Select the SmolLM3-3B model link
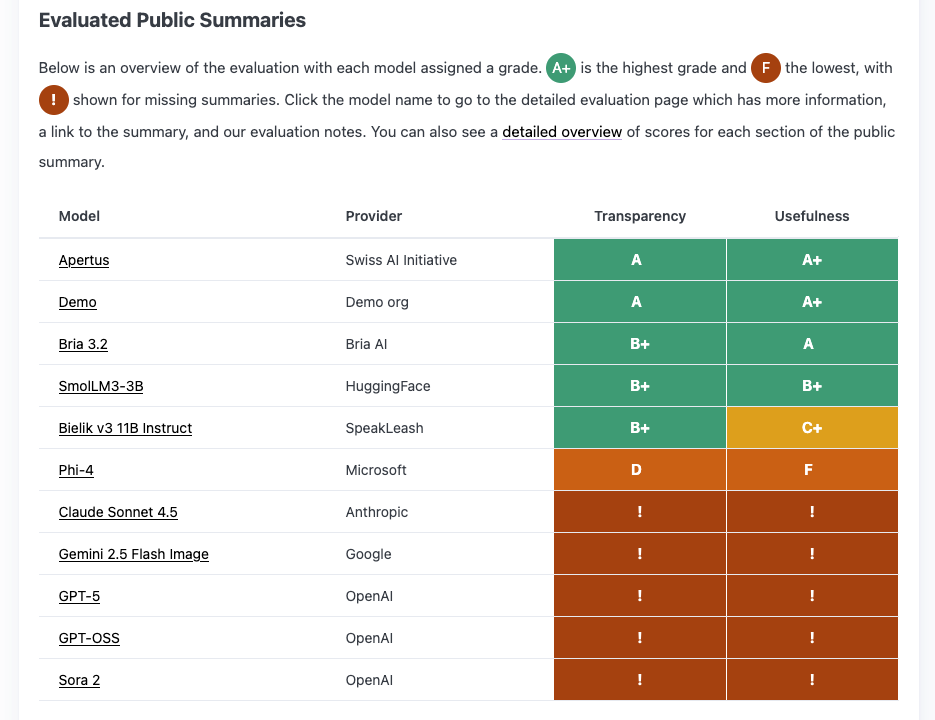The height and width of the screenshot is (720, 935). 101,386
